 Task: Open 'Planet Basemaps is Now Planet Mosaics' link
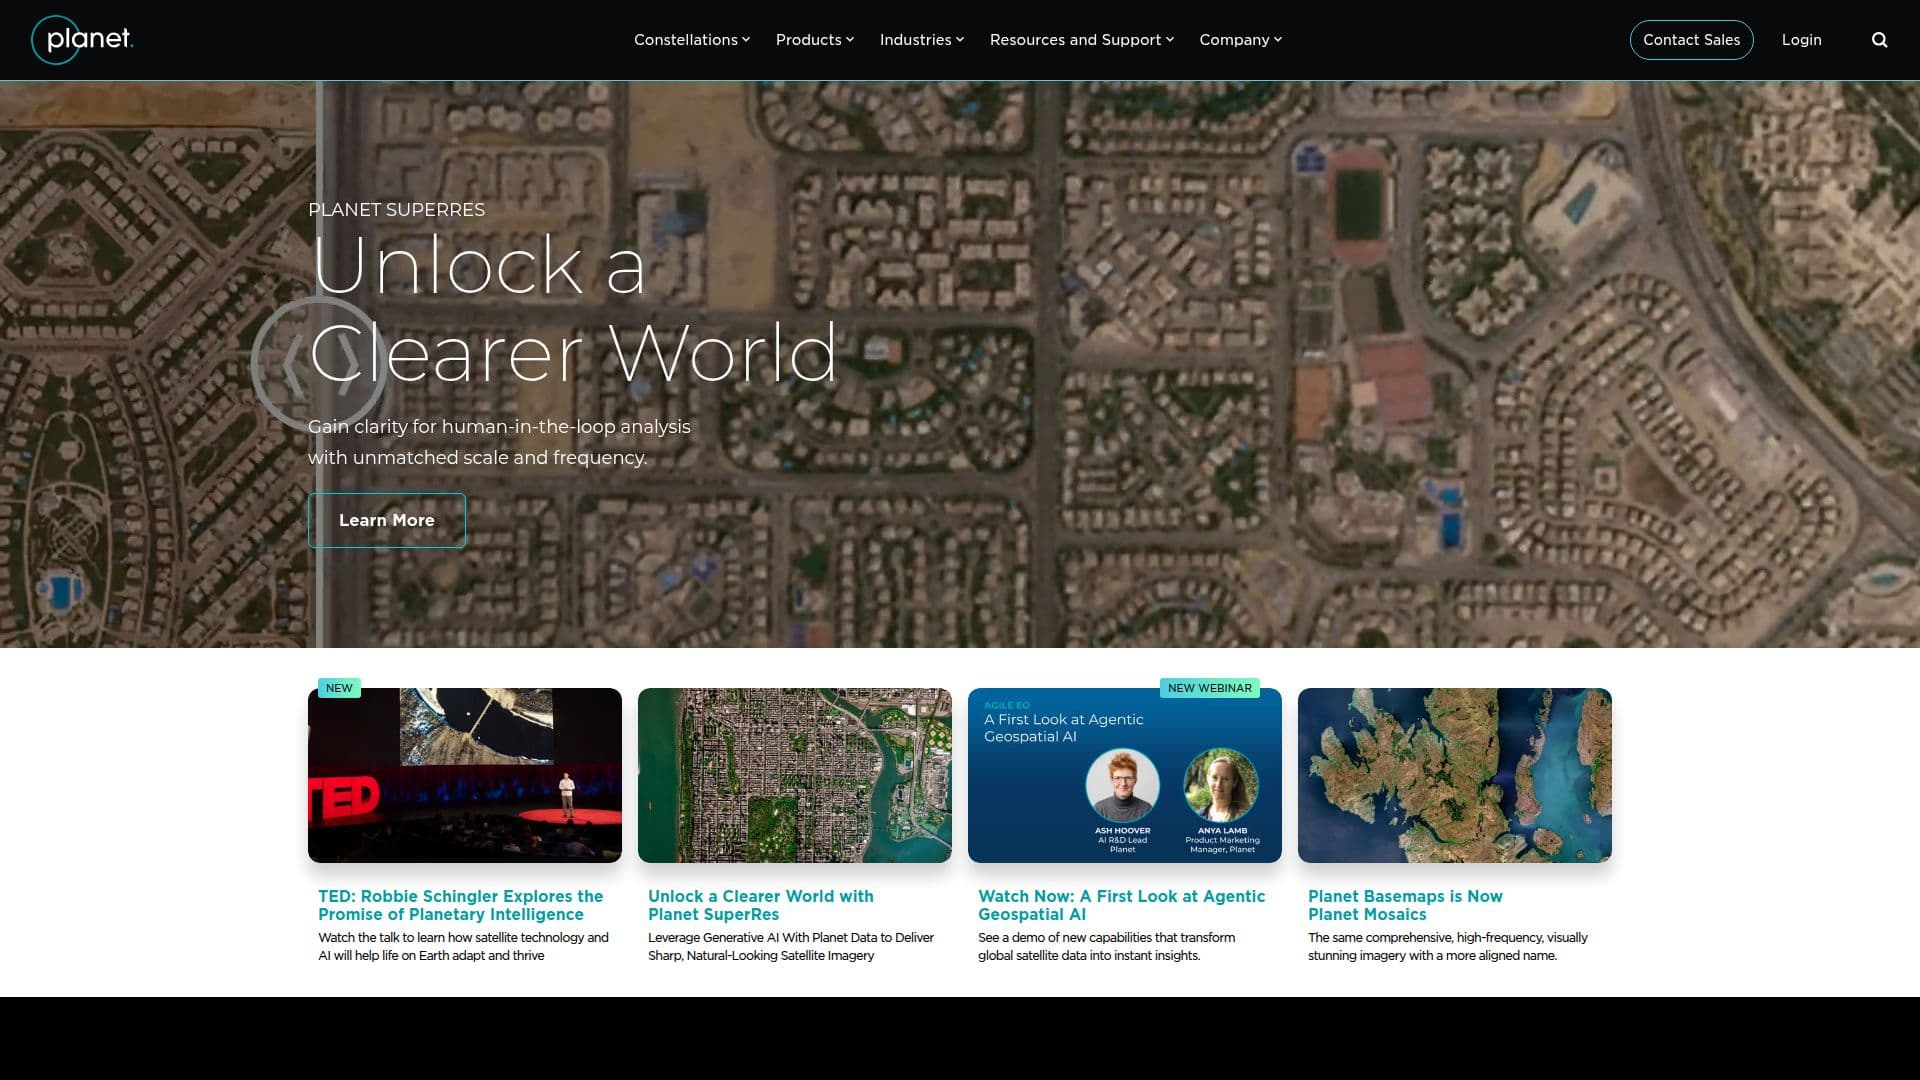pos(1405,905)
